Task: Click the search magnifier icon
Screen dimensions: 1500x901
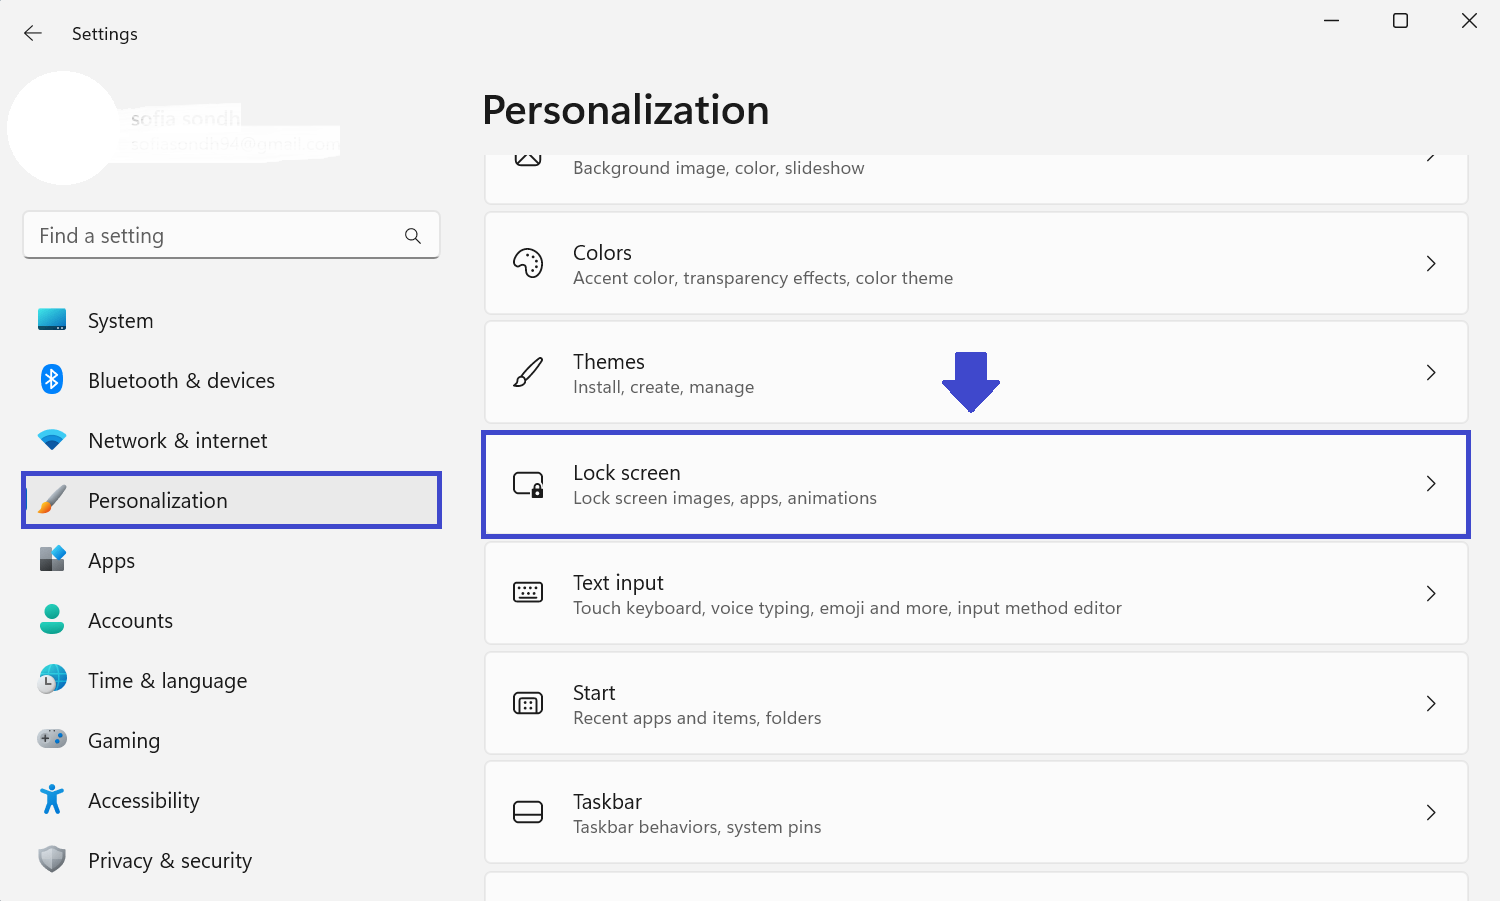Action: (x=413, y=236)
